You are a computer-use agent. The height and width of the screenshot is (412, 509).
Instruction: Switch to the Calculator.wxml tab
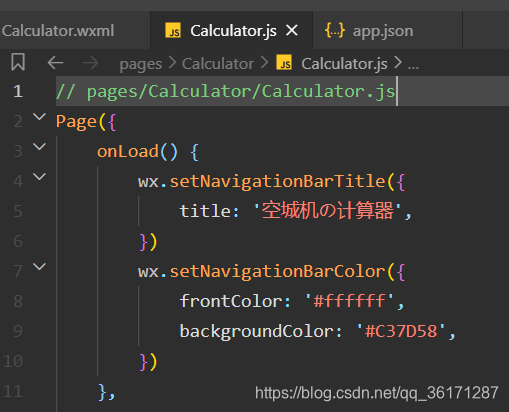(58, 31)
